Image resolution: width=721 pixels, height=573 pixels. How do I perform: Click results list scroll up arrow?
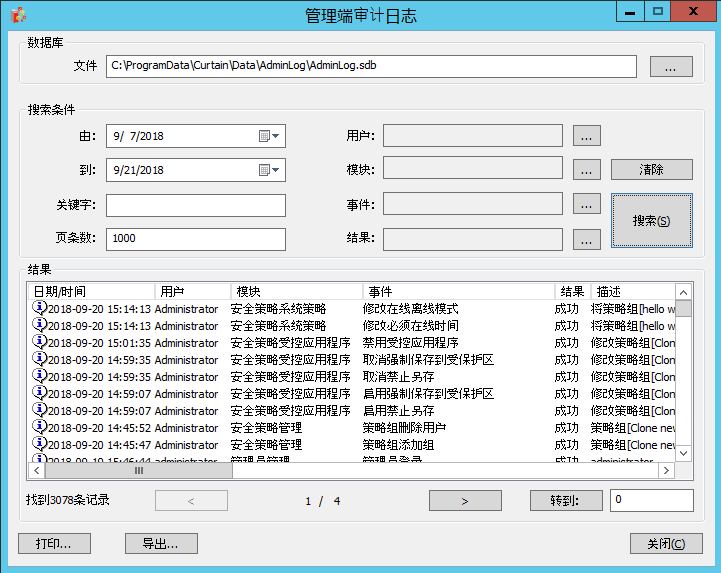[x=683, y=292]
